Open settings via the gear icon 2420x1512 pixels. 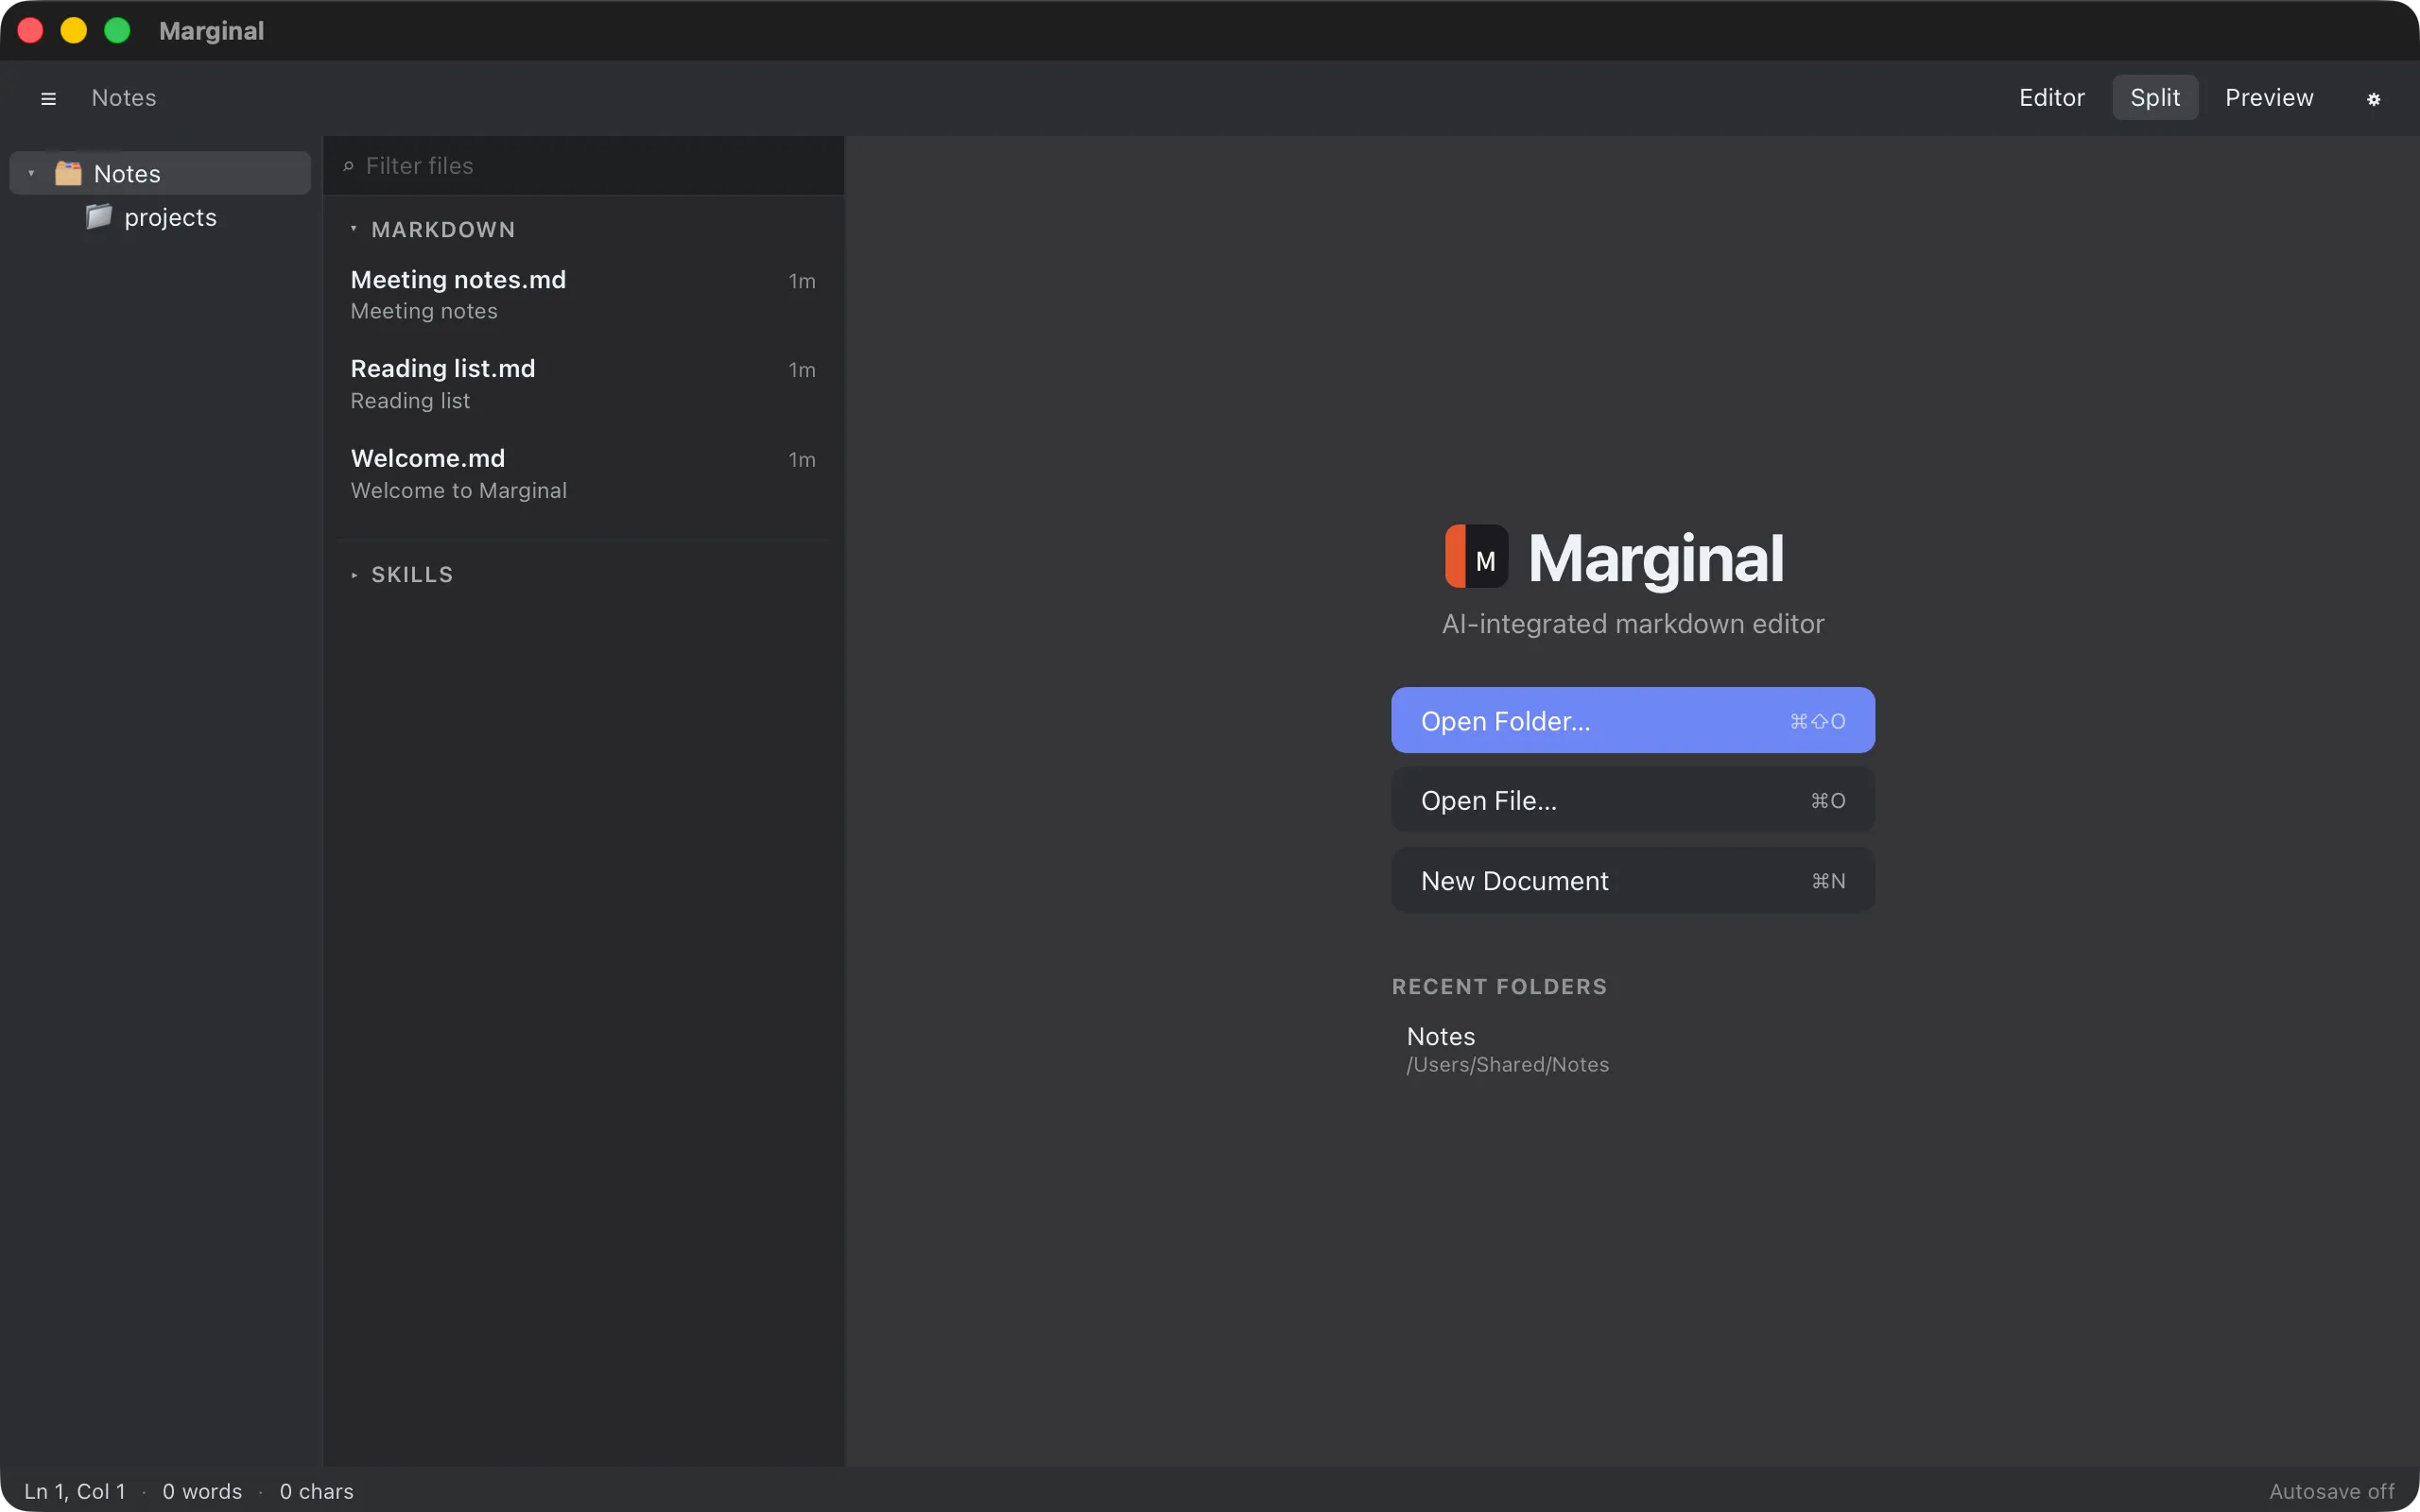(2373, 98)
